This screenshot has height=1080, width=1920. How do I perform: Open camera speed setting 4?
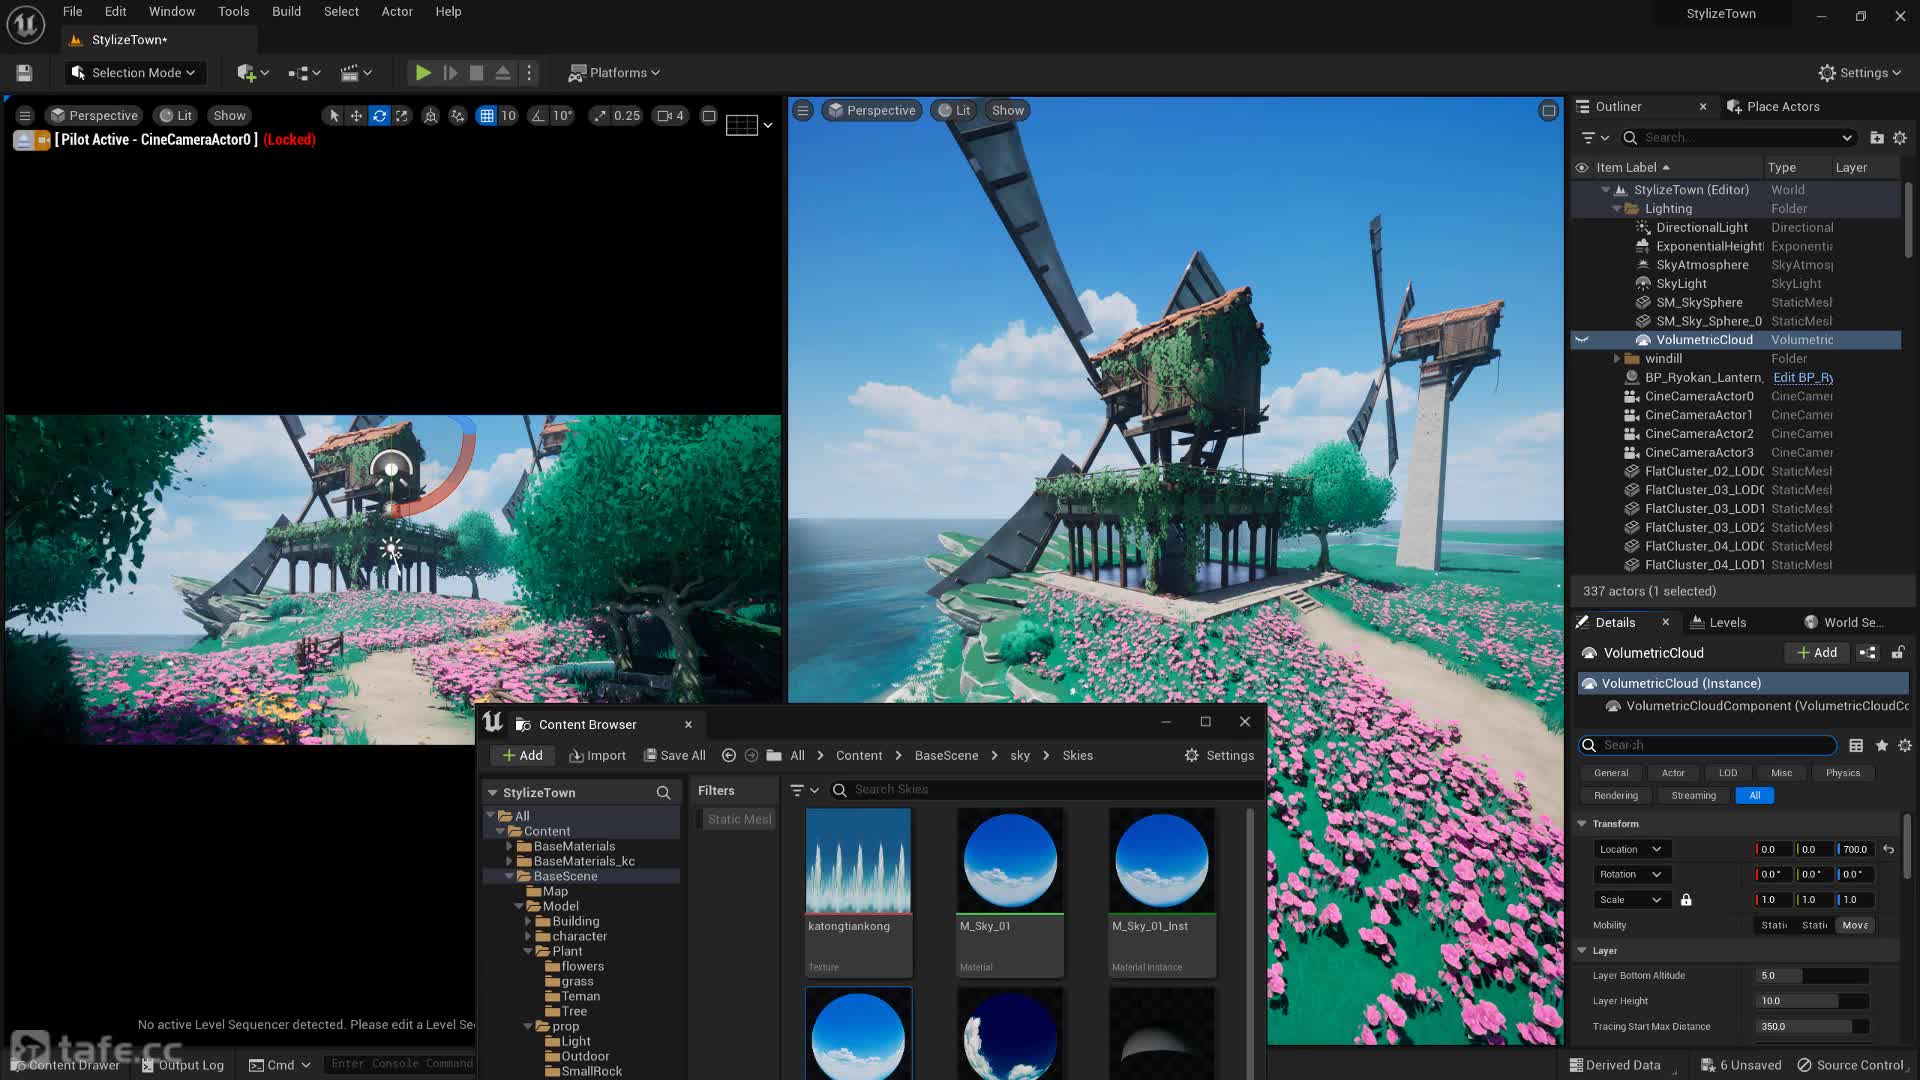(671, 116)
